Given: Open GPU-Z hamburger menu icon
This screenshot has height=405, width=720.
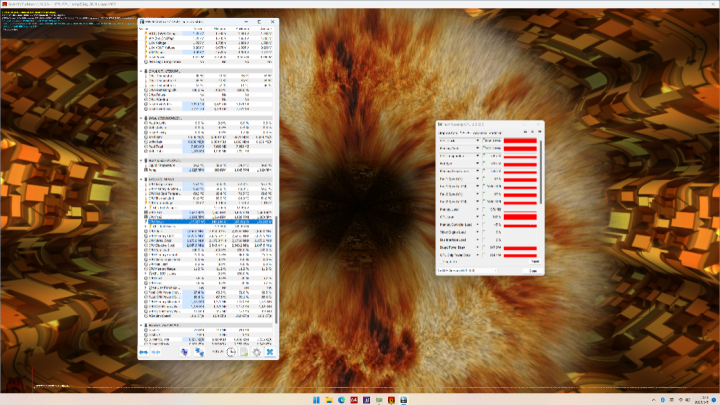Looking at the screenshot, I should [x=540, y=132].
